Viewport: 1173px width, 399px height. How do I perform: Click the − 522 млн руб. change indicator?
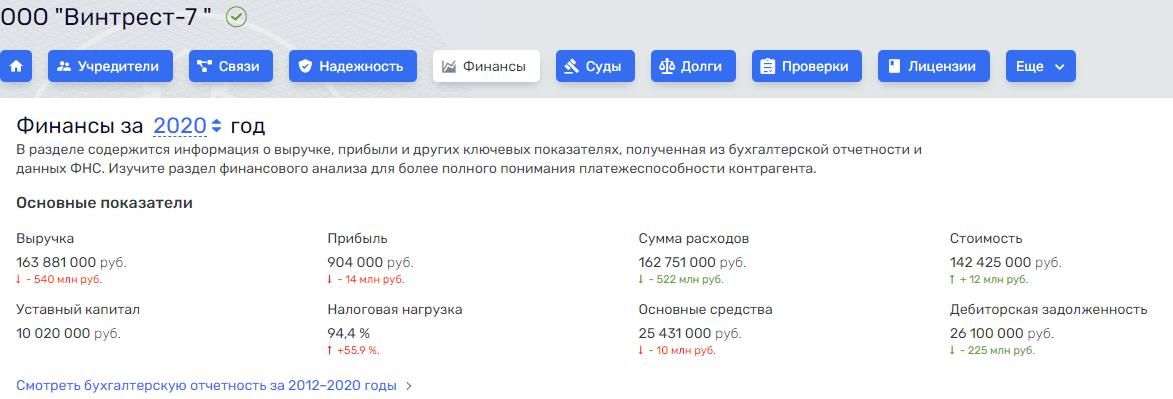coord(681,280)
